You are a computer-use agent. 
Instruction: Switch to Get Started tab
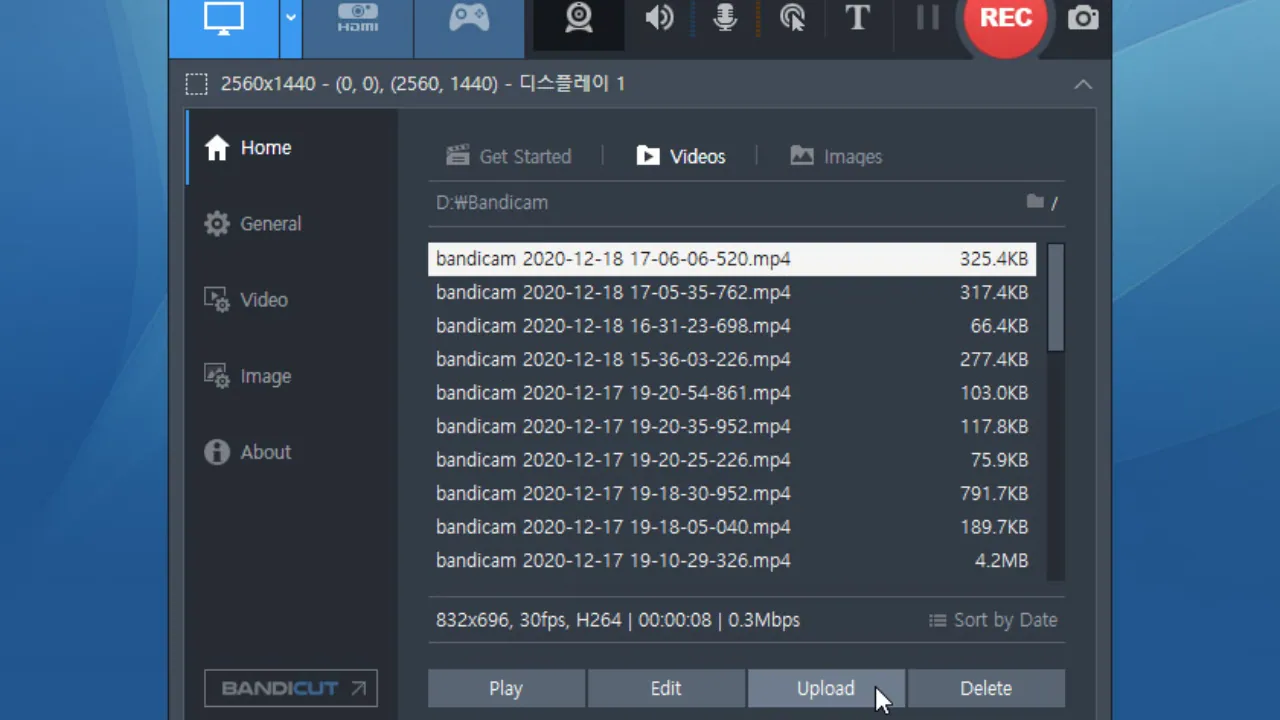pyautogui.click(x=509, y=156)
